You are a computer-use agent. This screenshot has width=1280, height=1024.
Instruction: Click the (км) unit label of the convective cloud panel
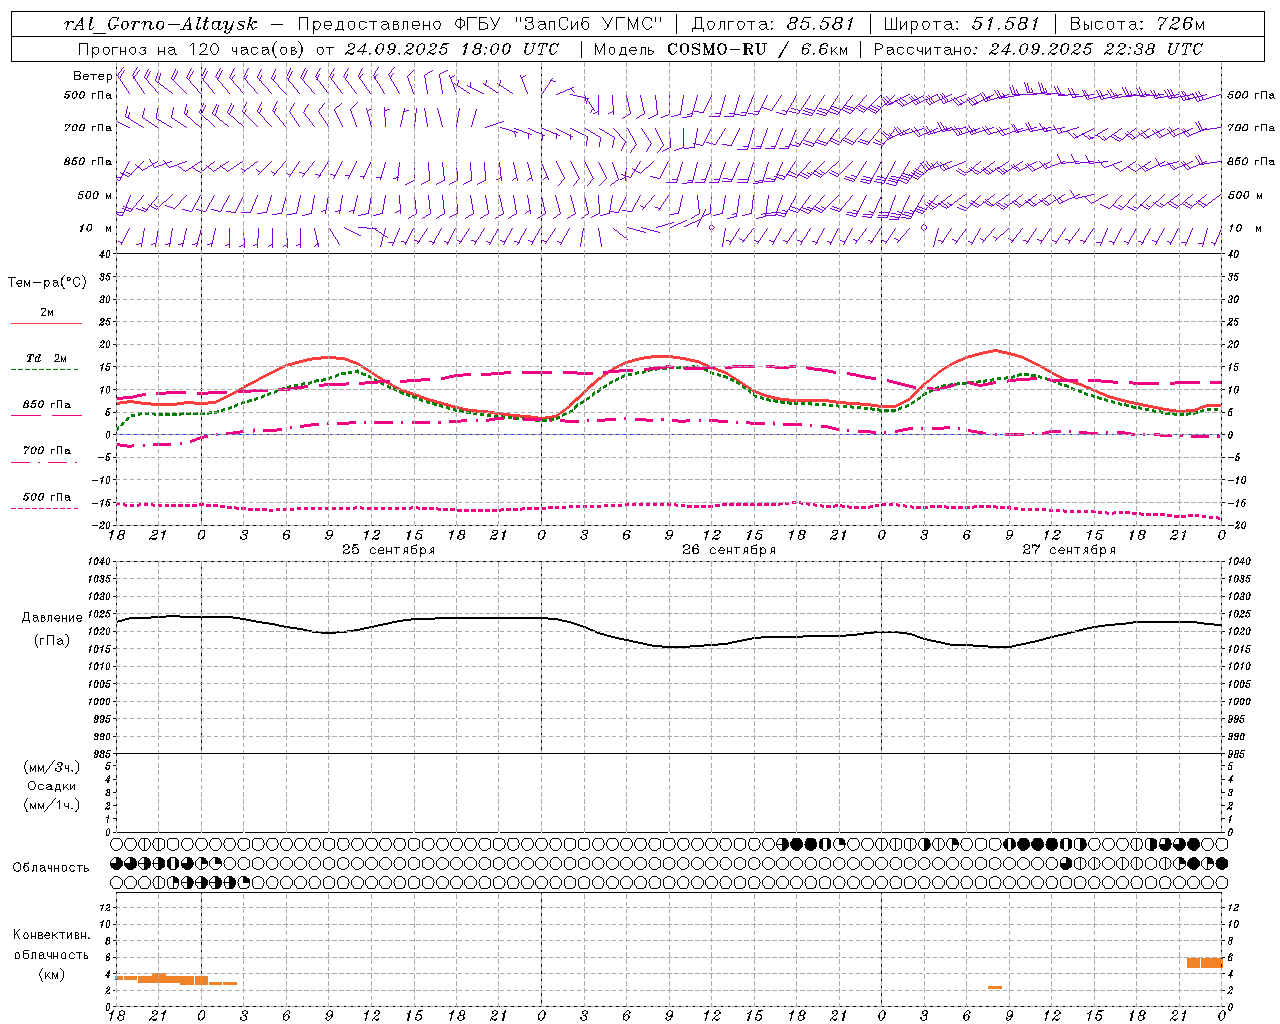pos(51,974)
